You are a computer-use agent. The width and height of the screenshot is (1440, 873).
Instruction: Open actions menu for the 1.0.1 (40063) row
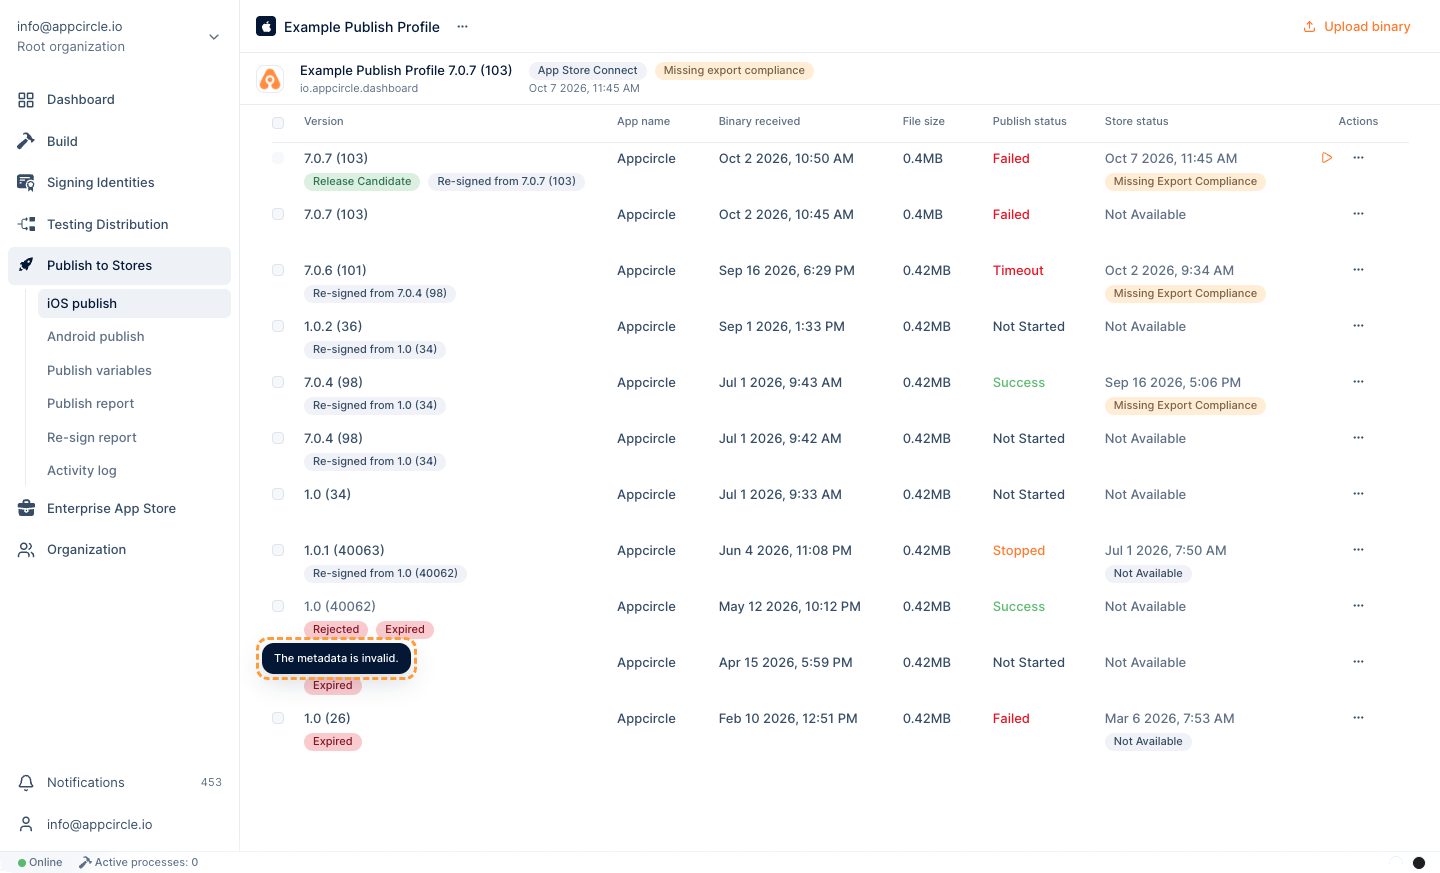pyautogui.click(x=1358, y=550)
